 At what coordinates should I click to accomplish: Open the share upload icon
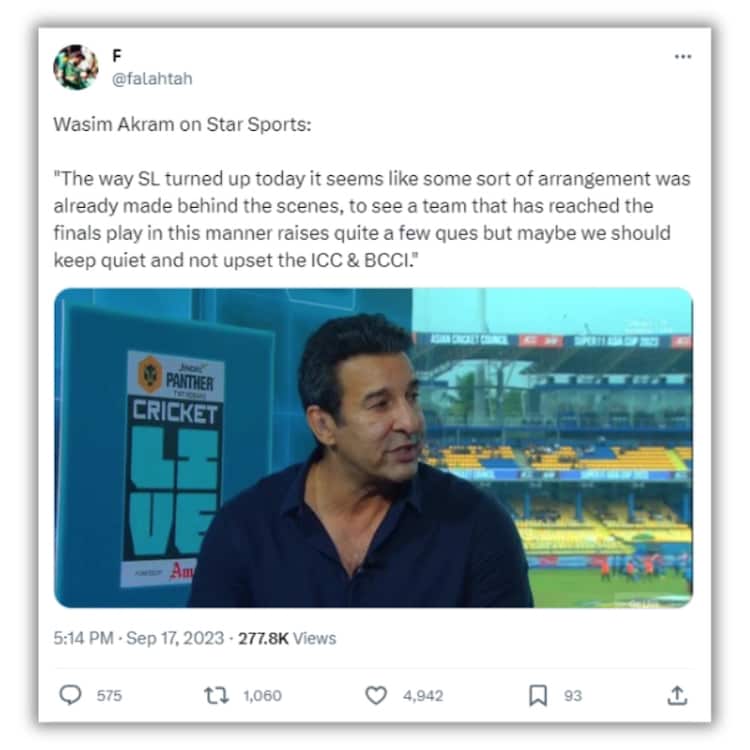677,695
